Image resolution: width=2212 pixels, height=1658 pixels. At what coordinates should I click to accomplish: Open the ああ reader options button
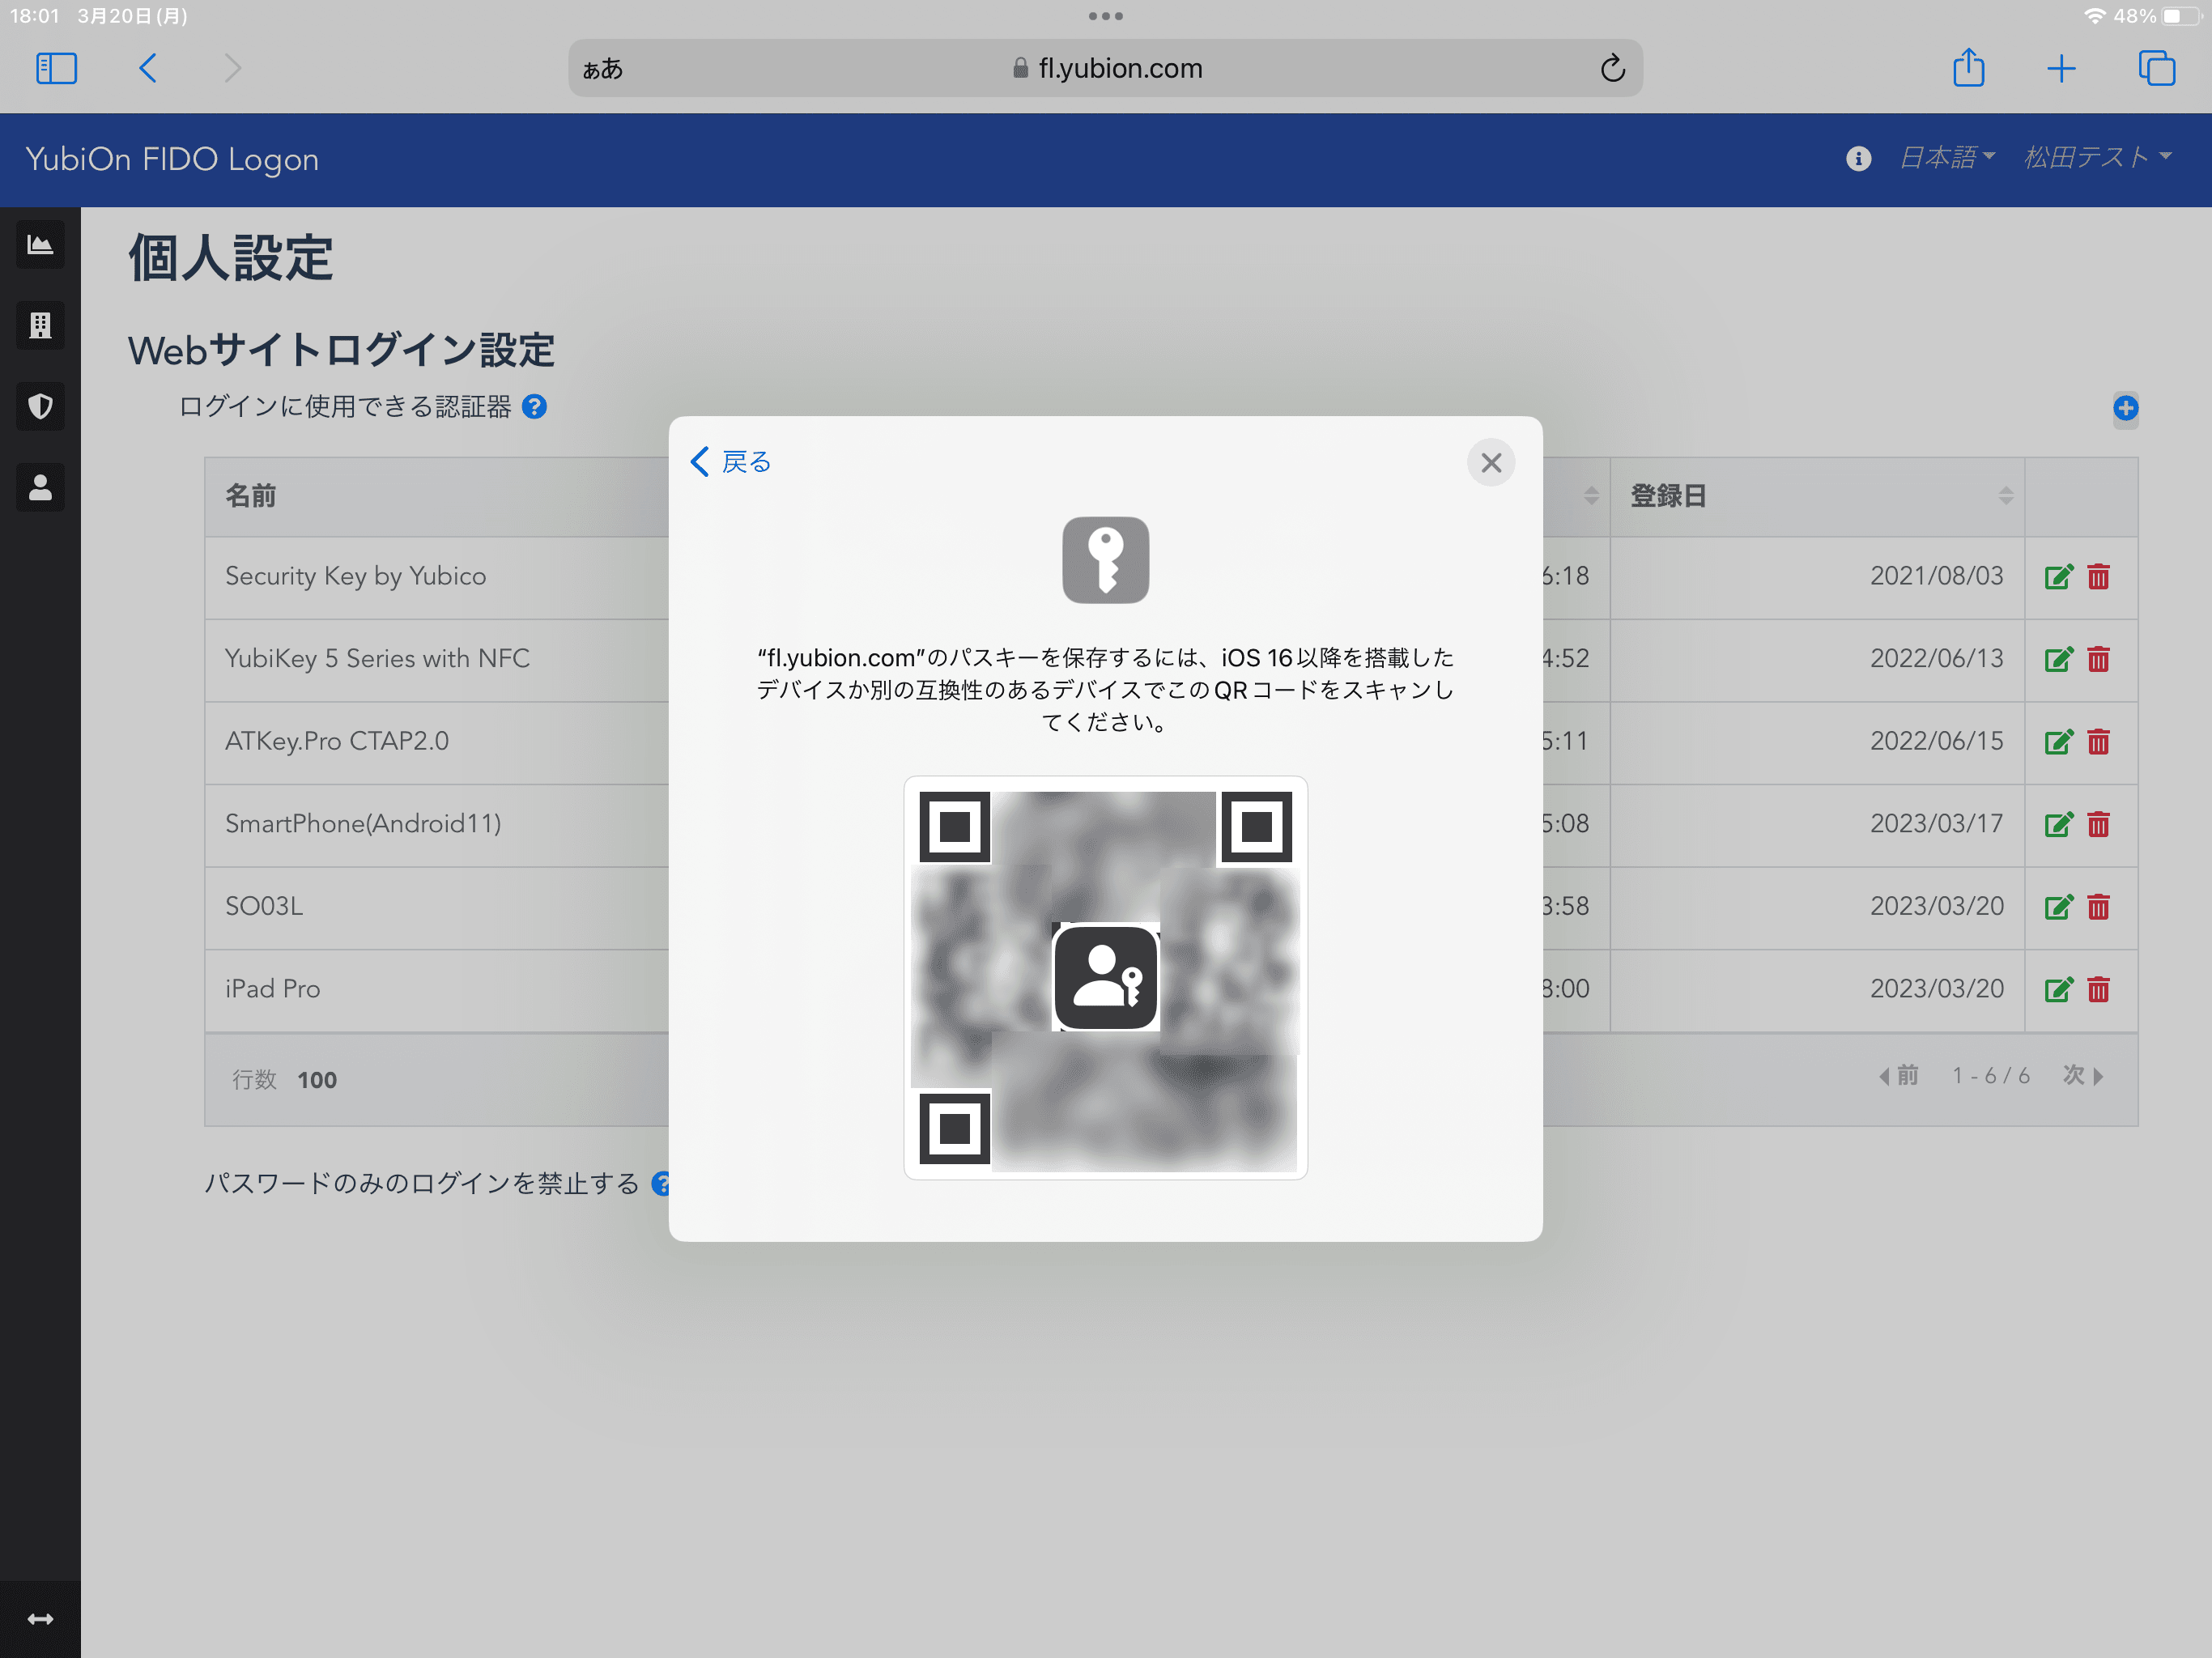click(x=603, y=69)
